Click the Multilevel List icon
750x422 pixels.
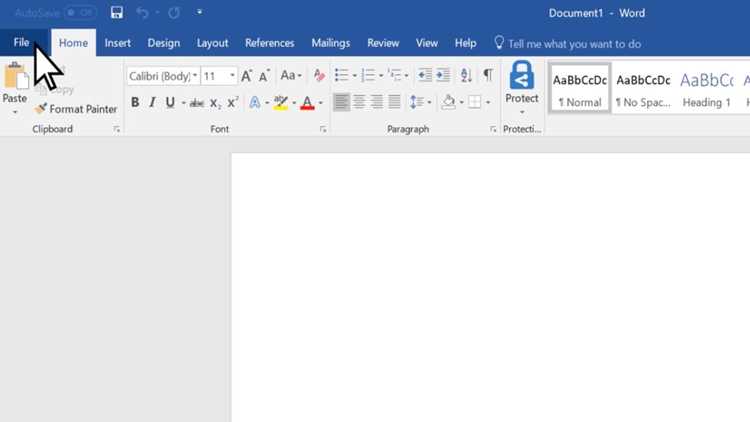[x=395, y=75]
